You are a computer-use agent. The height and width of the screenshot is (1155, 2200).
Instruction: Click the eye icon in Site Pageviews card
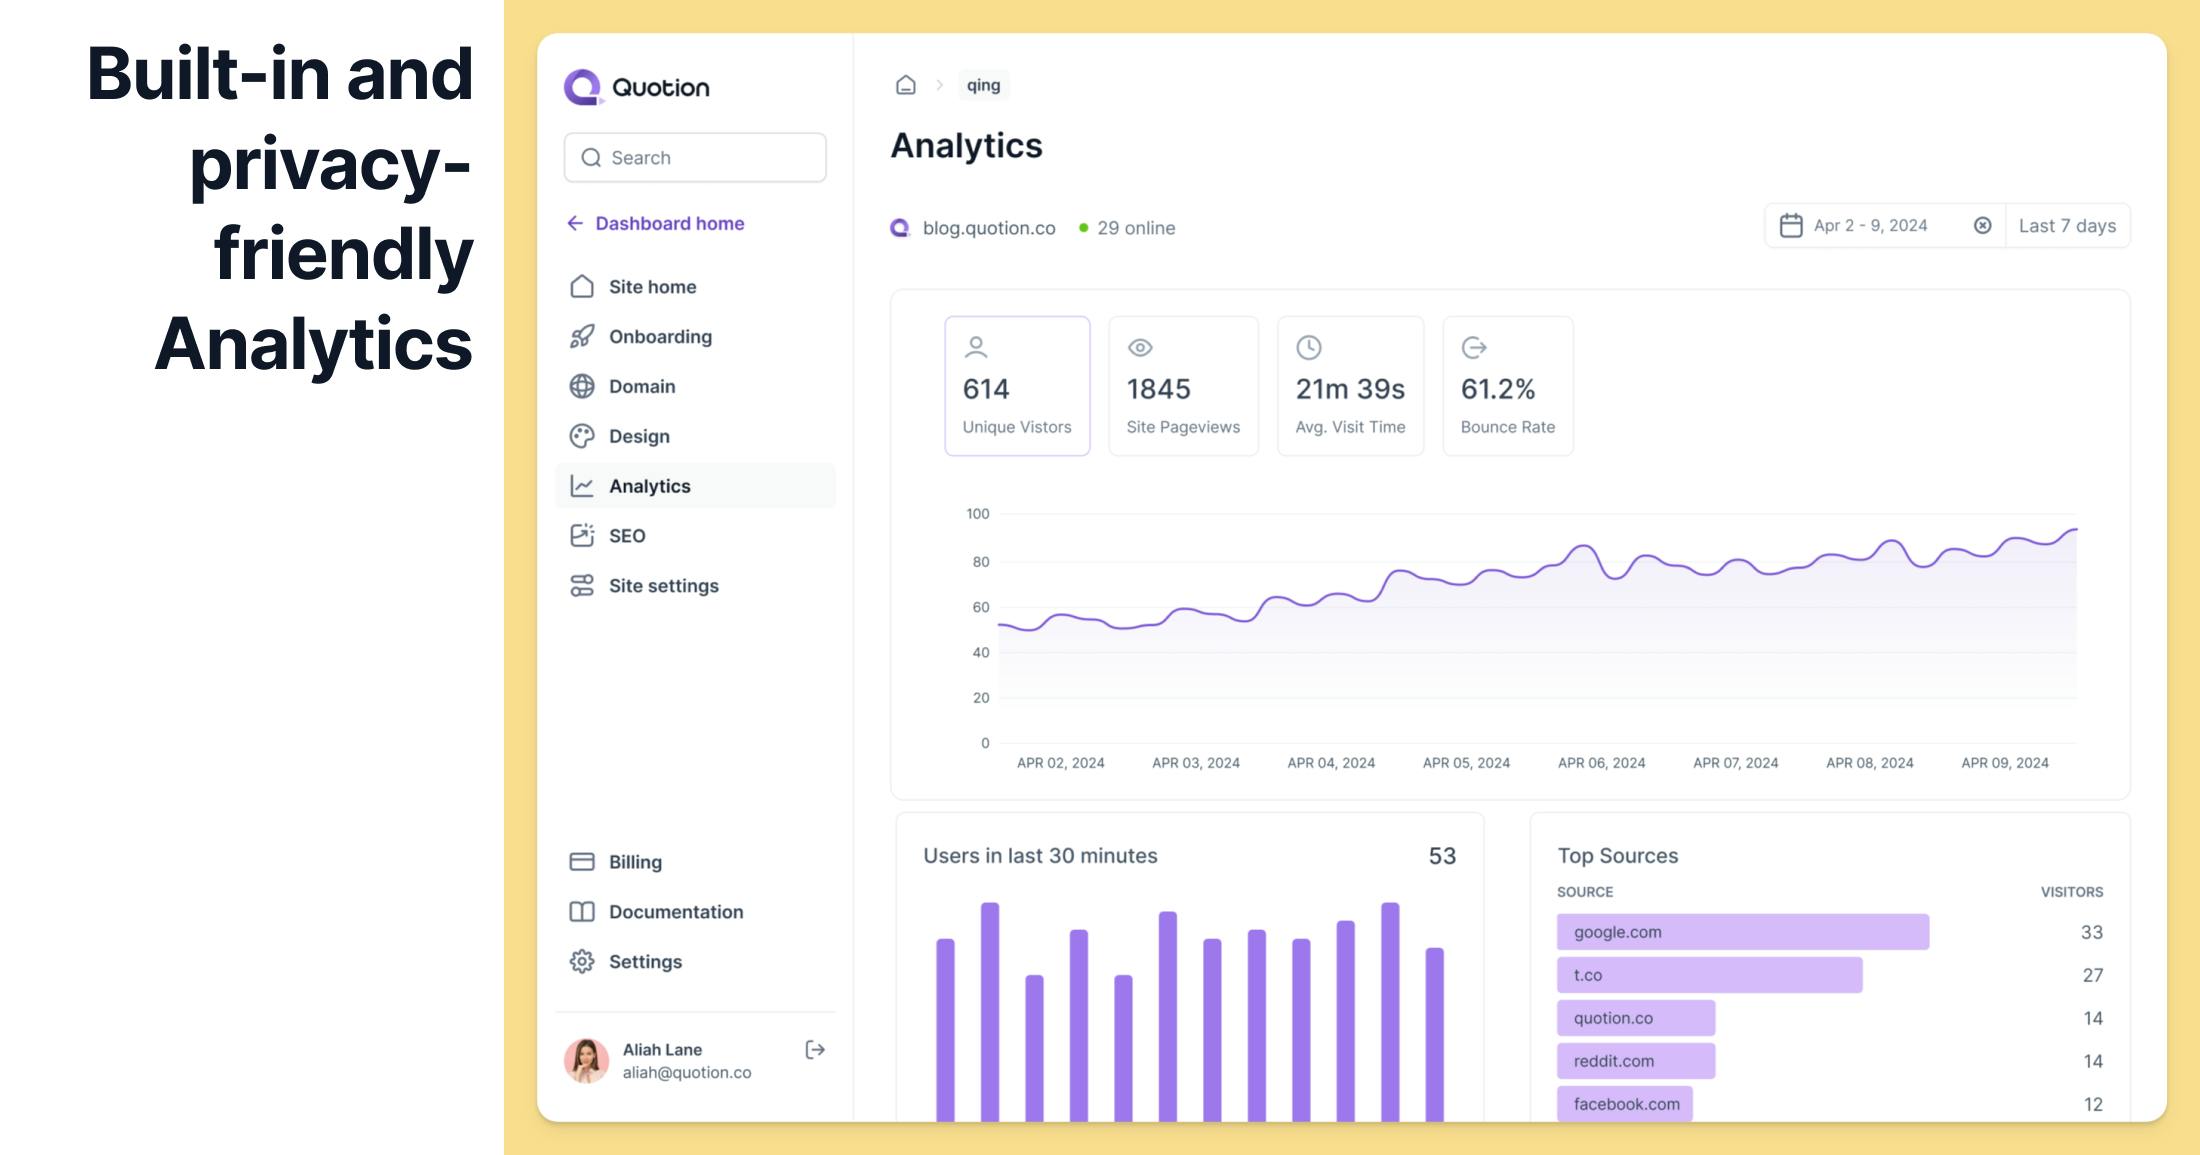point(1140,348)
